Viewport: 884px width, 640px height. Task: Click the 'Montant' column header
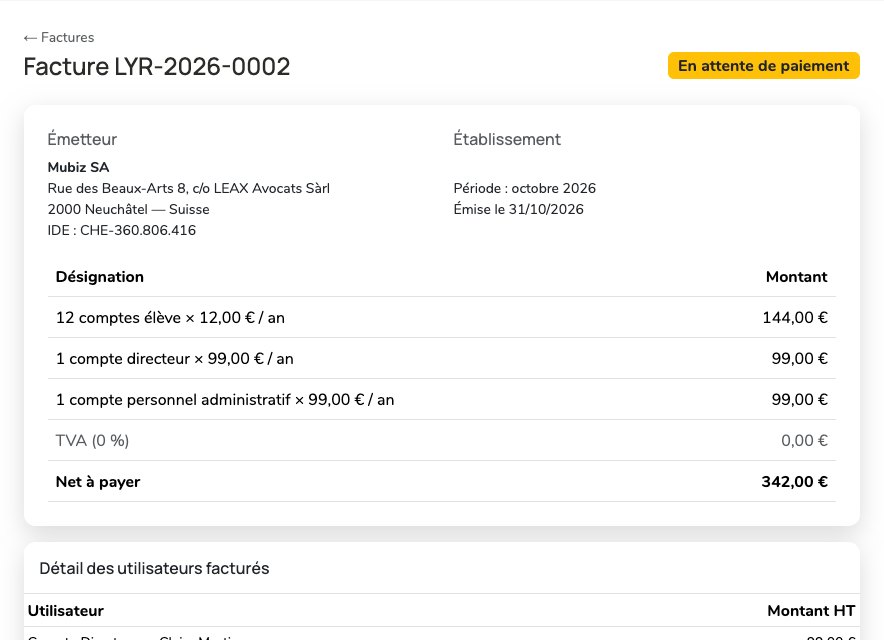click(x=796, y=277)
